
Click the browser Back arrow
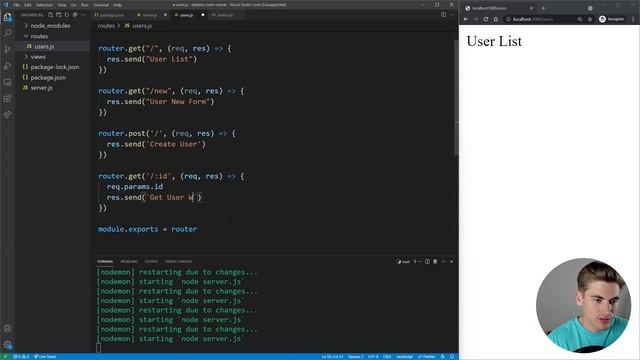tap(466, 19)
